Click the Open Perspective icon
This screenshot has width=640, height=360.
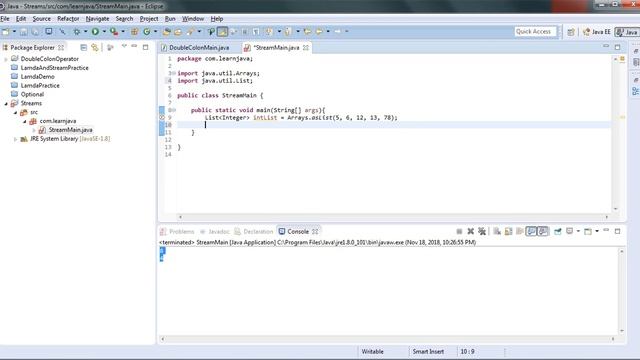pos(571,32)
